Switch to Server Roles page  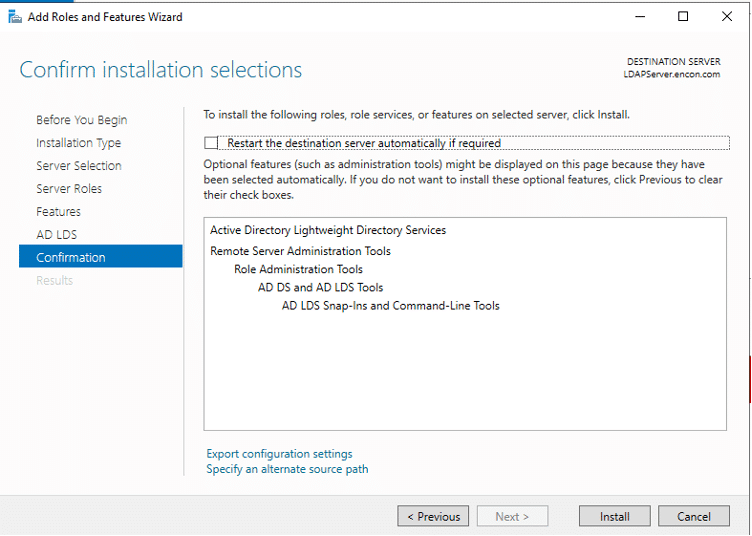pyautogui.click(x=69, y=189)
